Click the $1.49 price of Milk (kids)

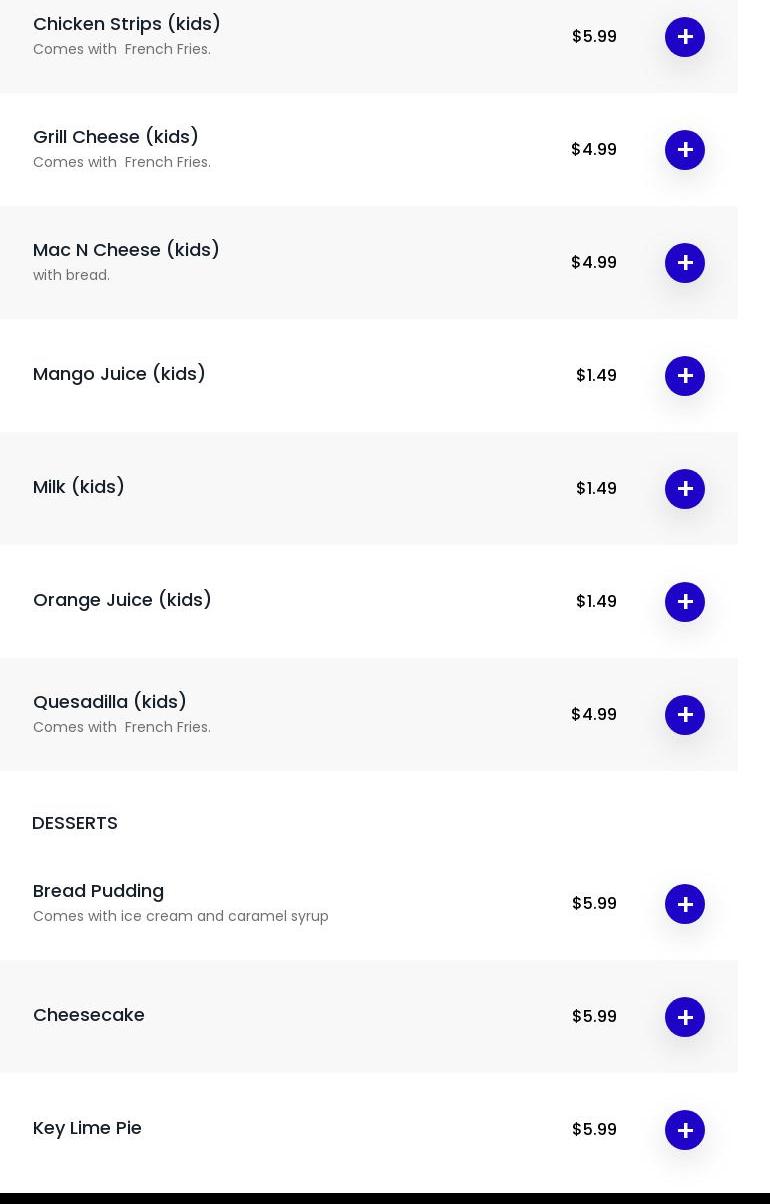tap(596, 488)
